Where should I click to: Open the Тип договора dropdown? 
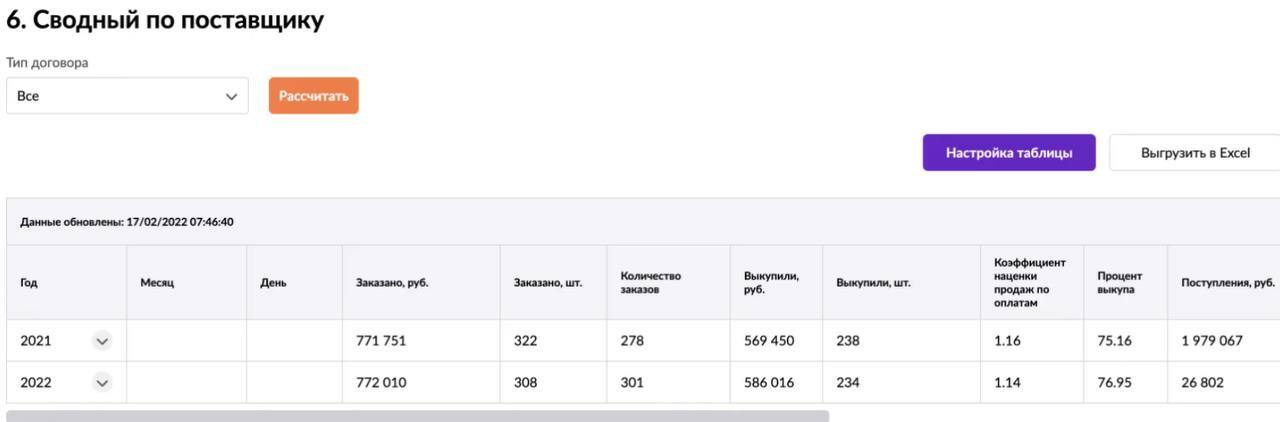click(x=127, y=96)
